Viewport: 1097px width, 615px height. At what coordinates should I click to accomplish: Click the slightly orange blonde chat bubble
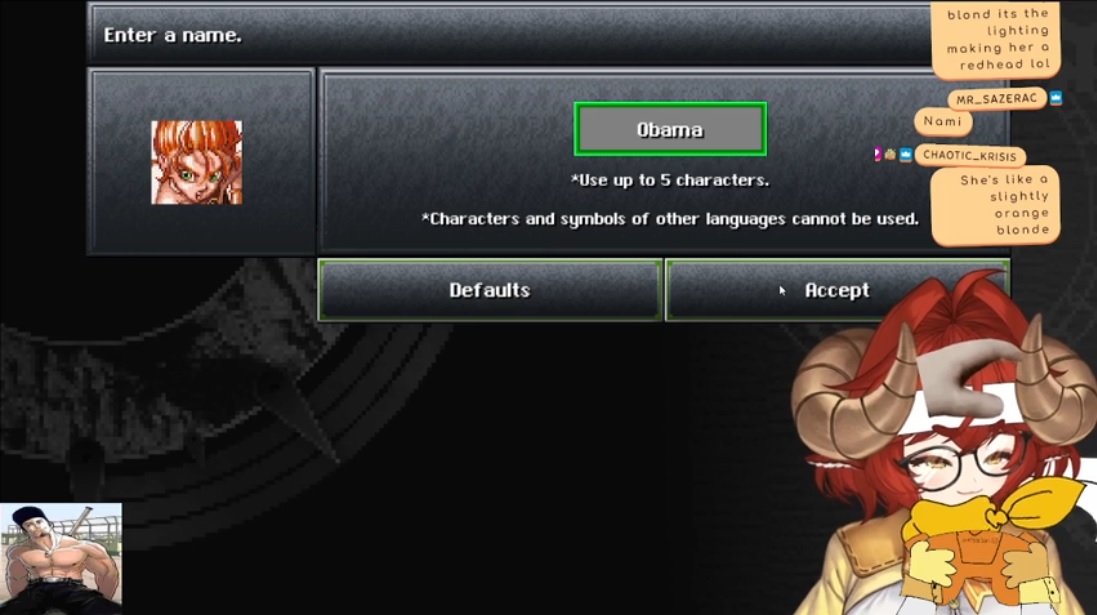pos(996,205)
